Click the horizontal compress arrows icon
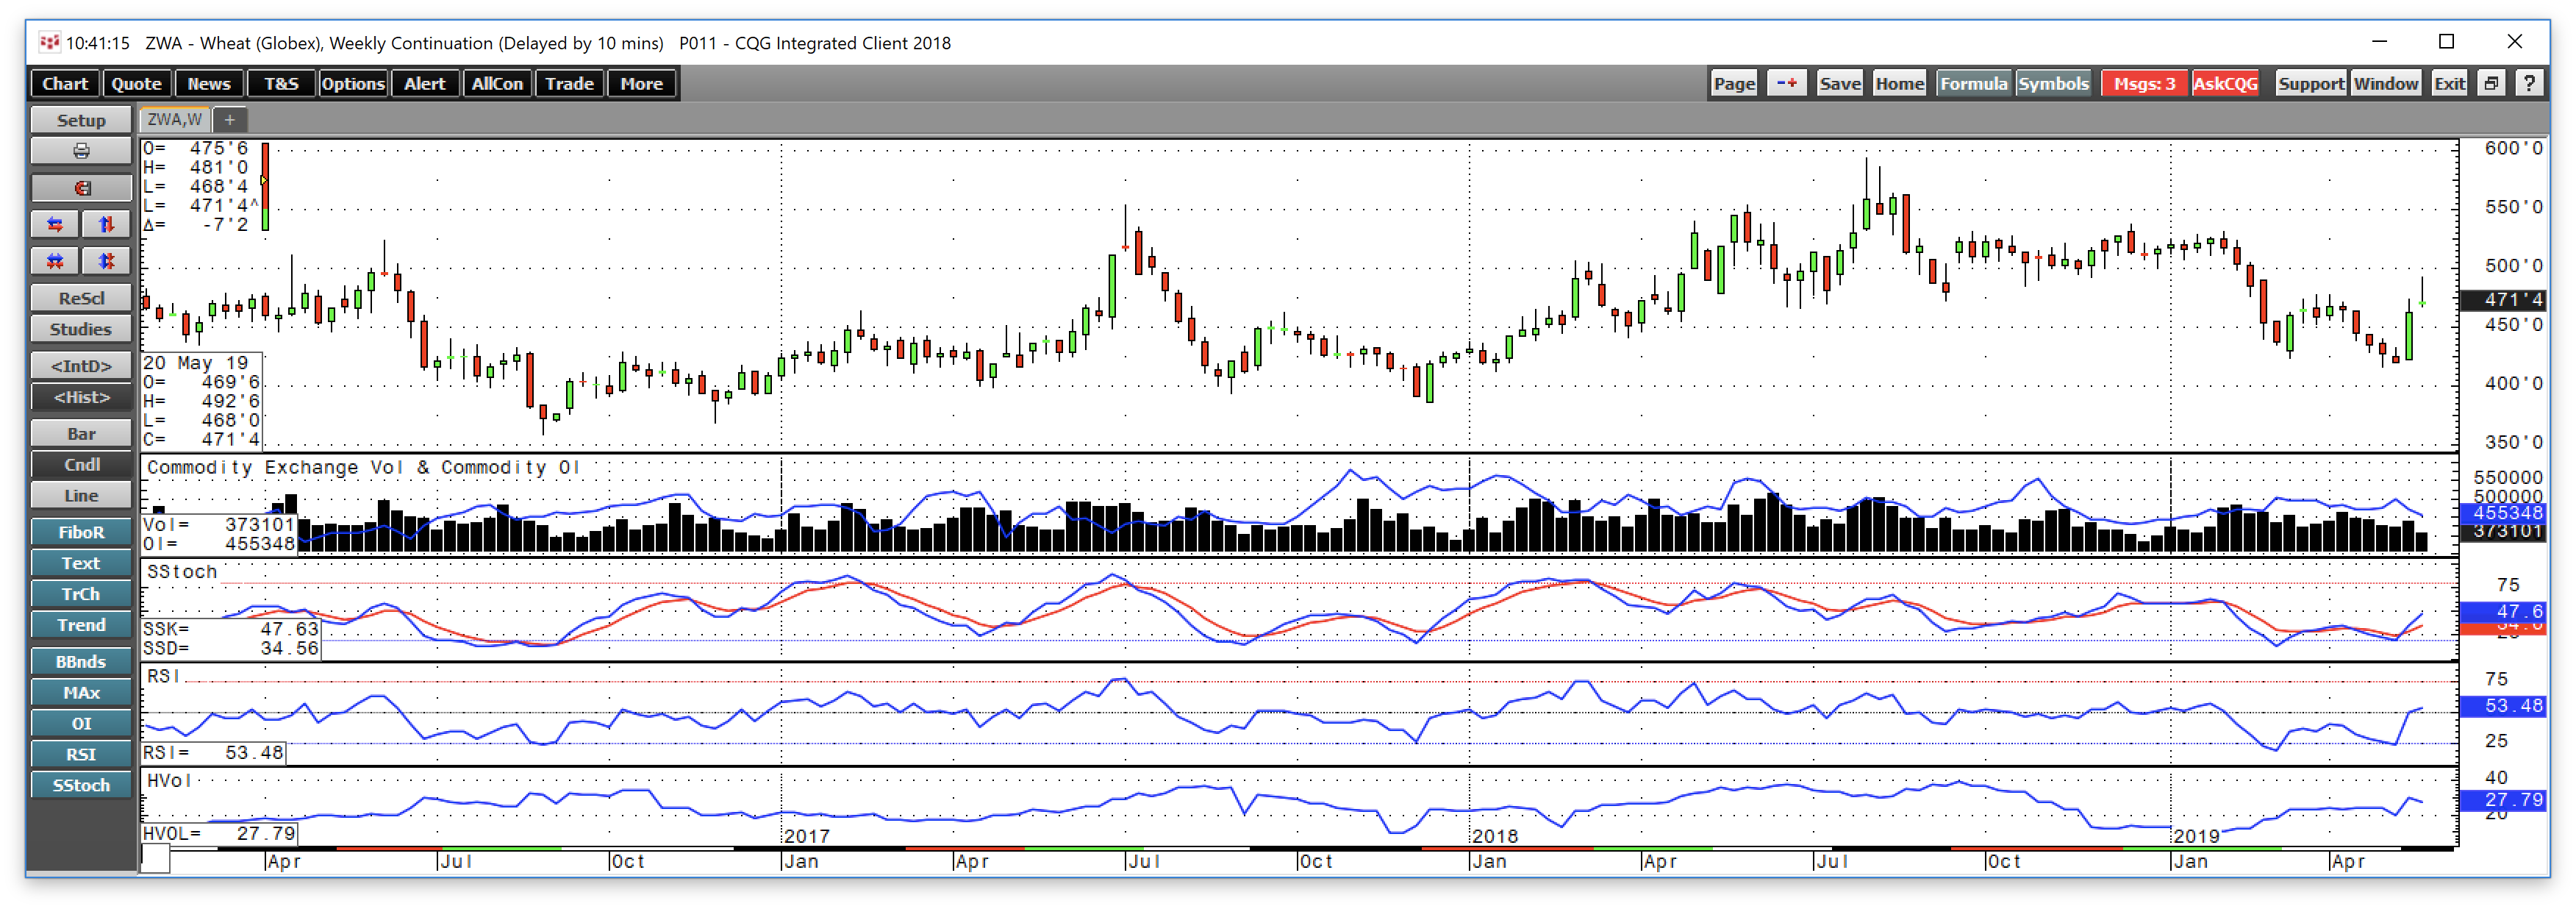The image size is (2576, 909). pos(55,260)
